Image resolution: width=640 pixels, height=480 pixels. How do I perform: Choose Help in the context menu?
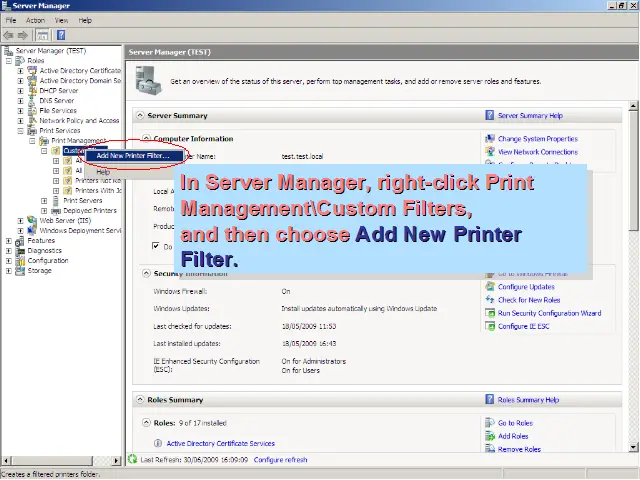103,172
